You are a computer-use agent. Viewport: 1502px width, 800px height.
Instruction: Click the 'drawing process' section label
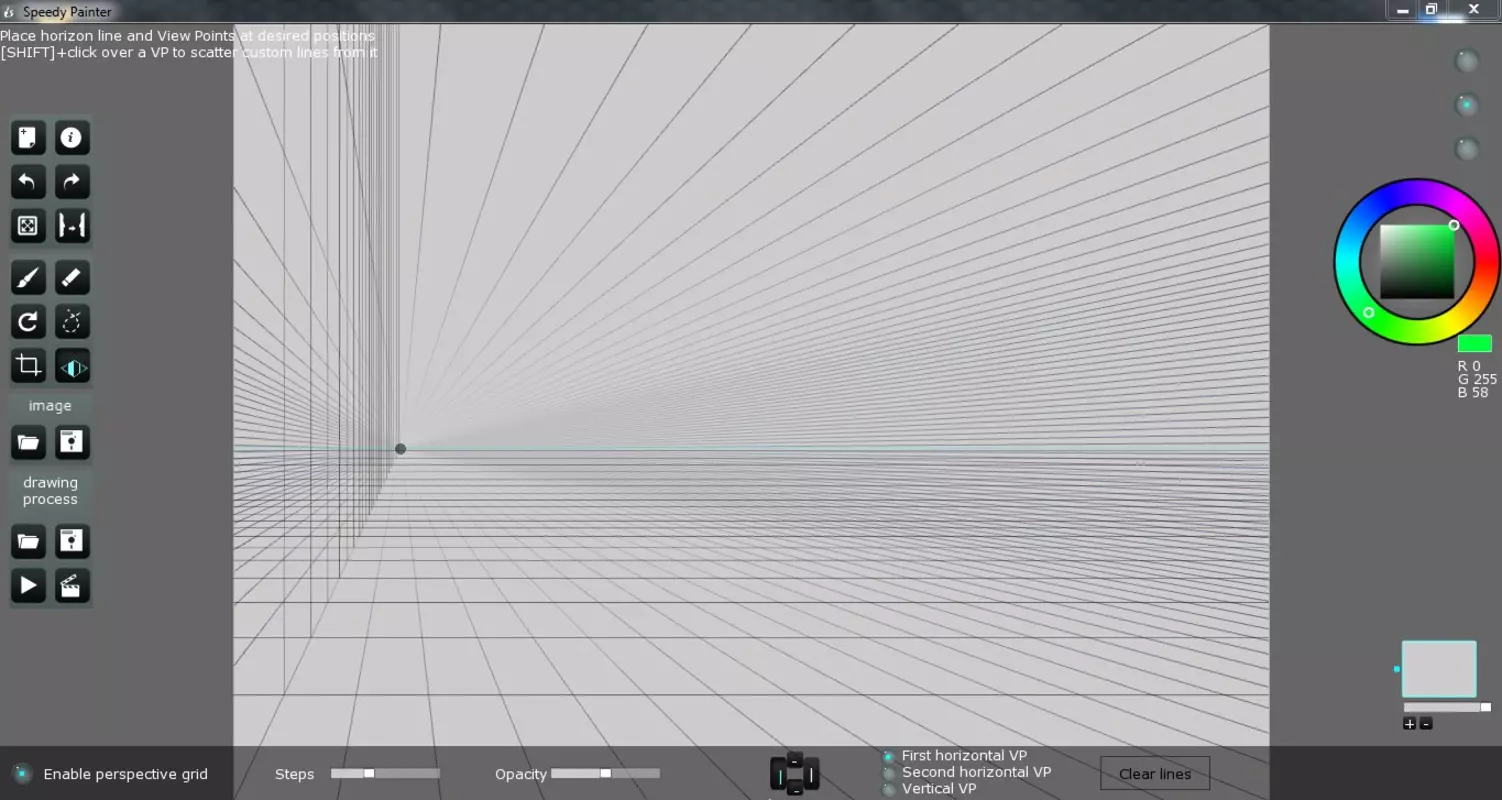(50, 491)
